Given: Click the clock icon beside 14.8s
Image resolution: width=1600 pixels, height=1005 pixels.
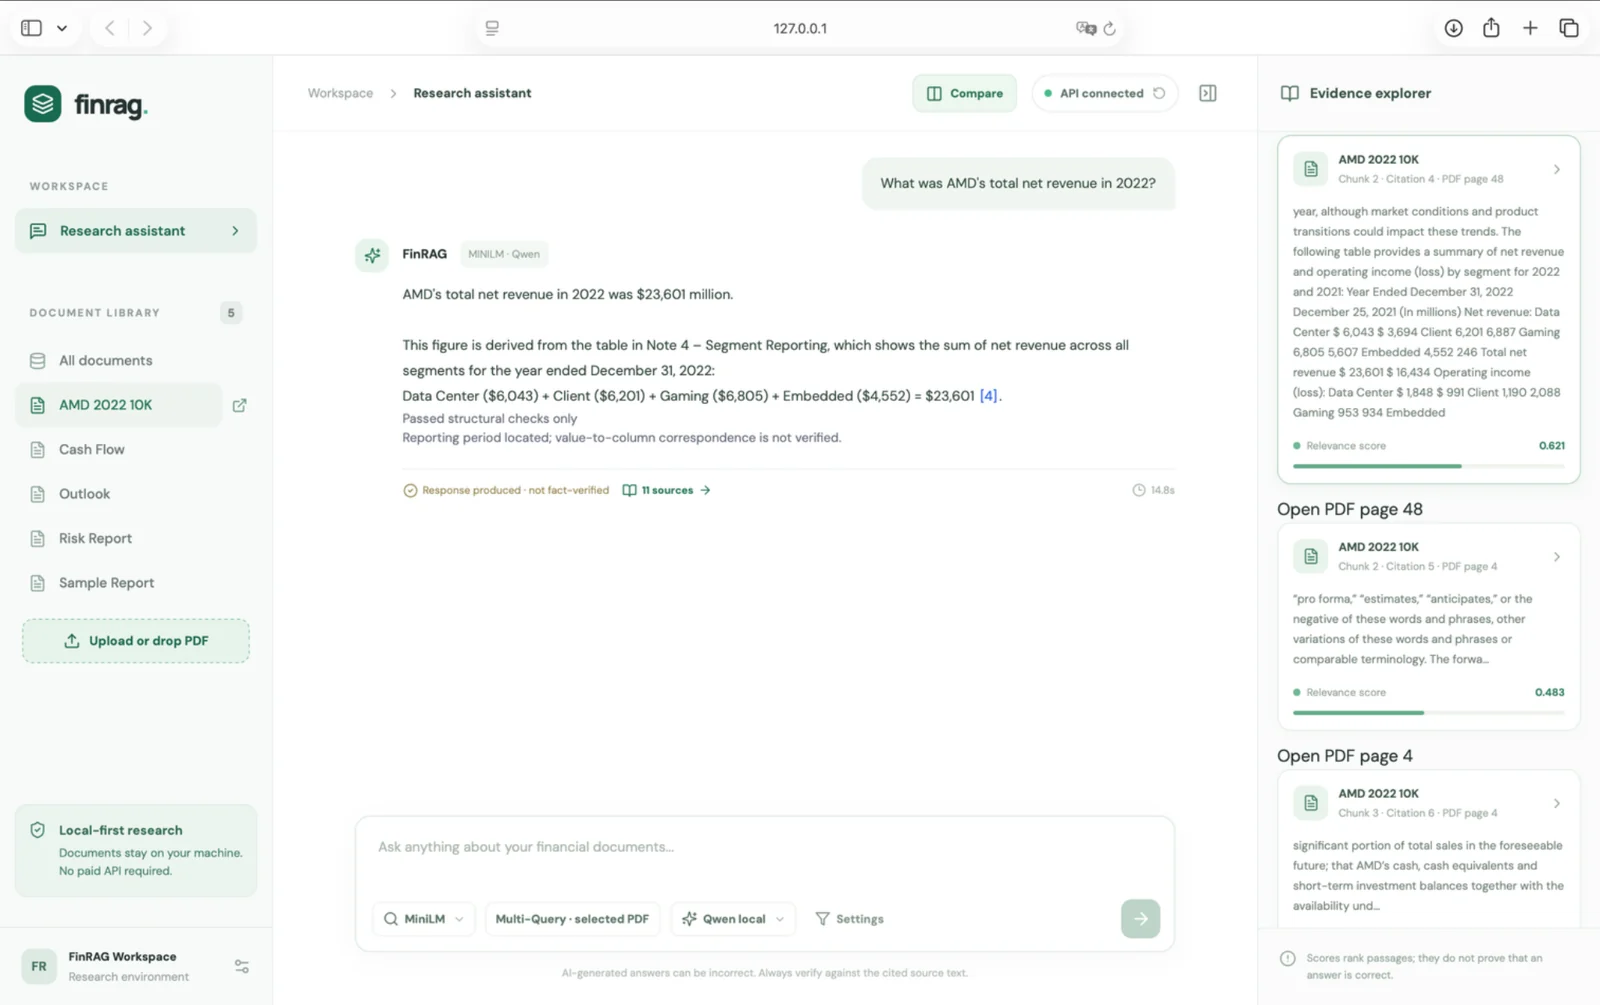Looking at the screenshot, I should tap(1138, 490).
